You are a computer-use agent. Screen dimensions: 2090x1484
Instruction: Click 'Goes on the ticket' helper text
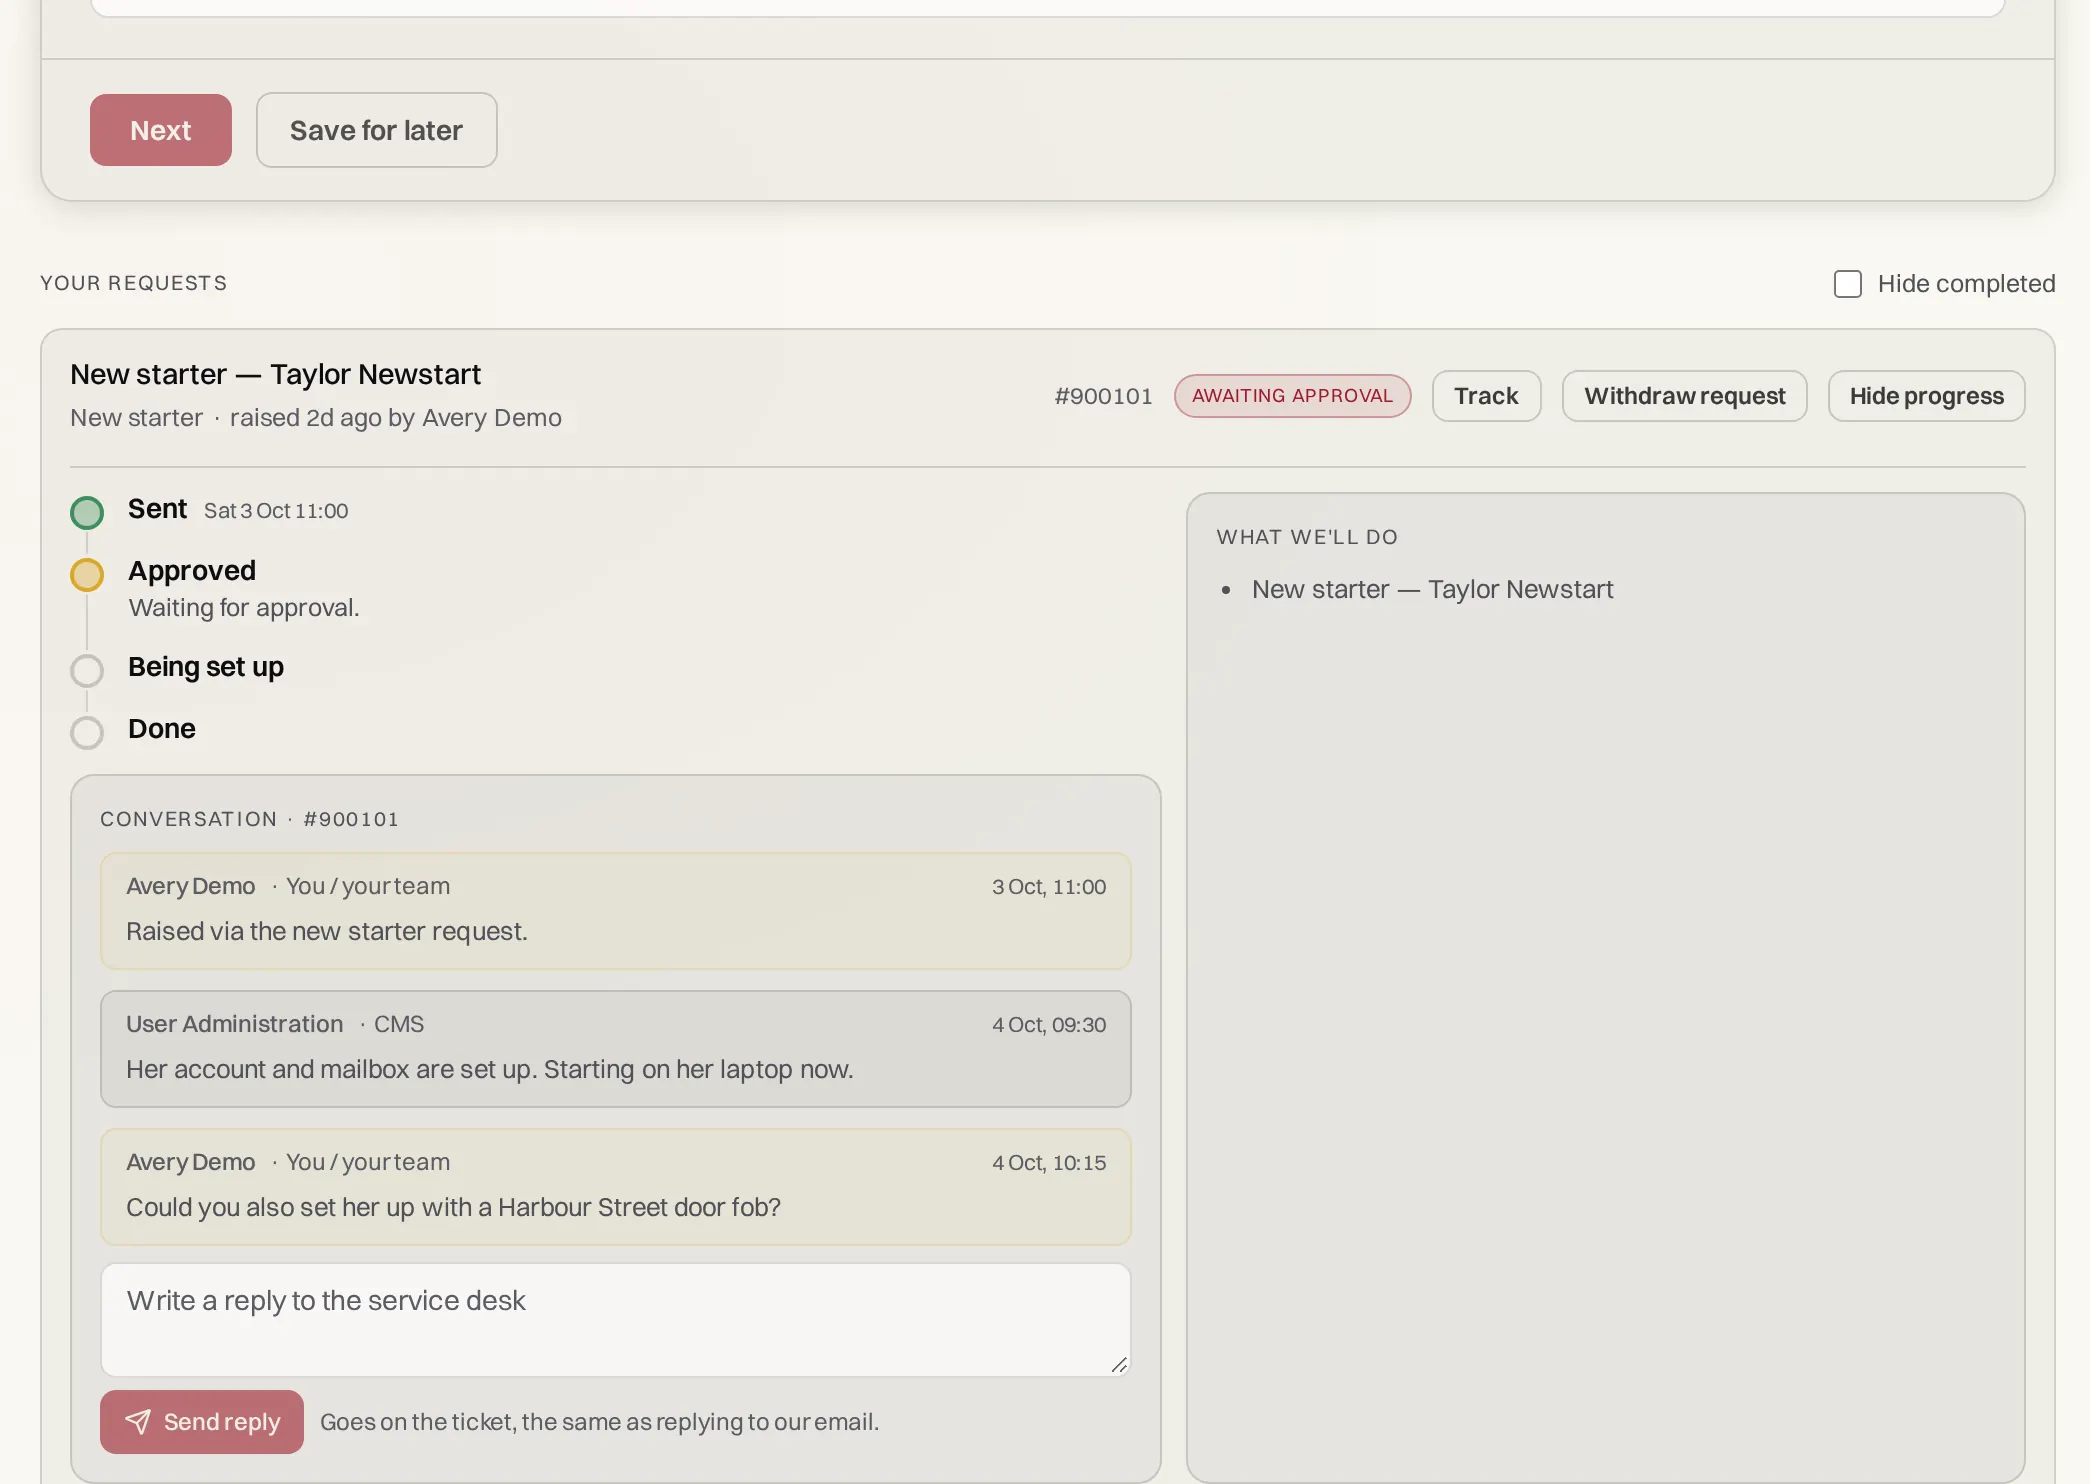tap(599, 1422)
